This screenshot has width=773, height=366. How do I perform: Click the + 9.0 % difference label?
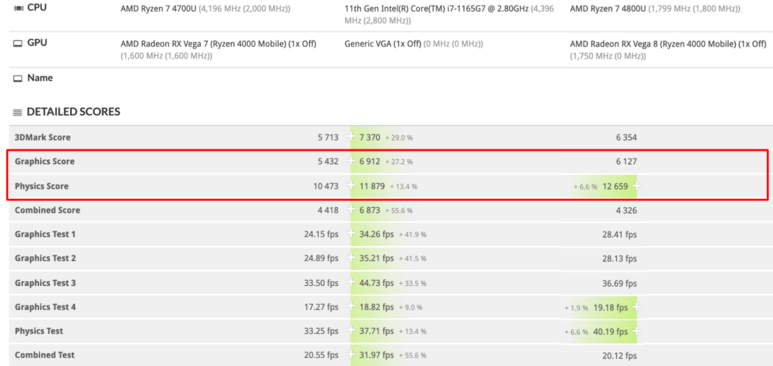pyautogui.click(x=411, y=307)
